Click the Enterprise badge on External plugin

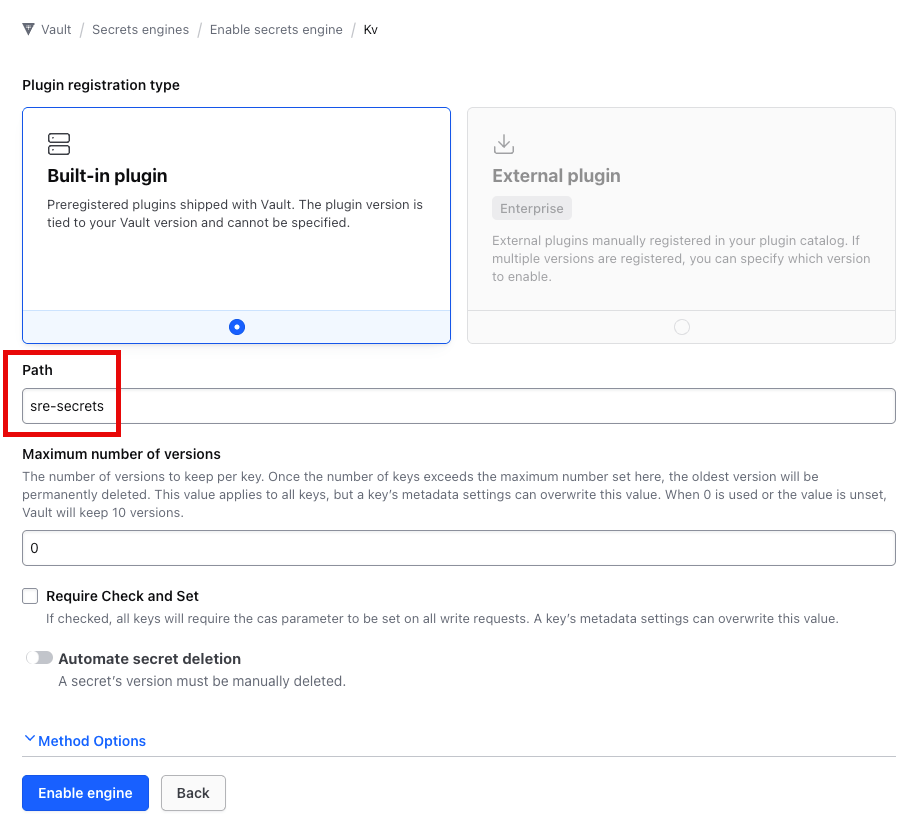[532, 209]
